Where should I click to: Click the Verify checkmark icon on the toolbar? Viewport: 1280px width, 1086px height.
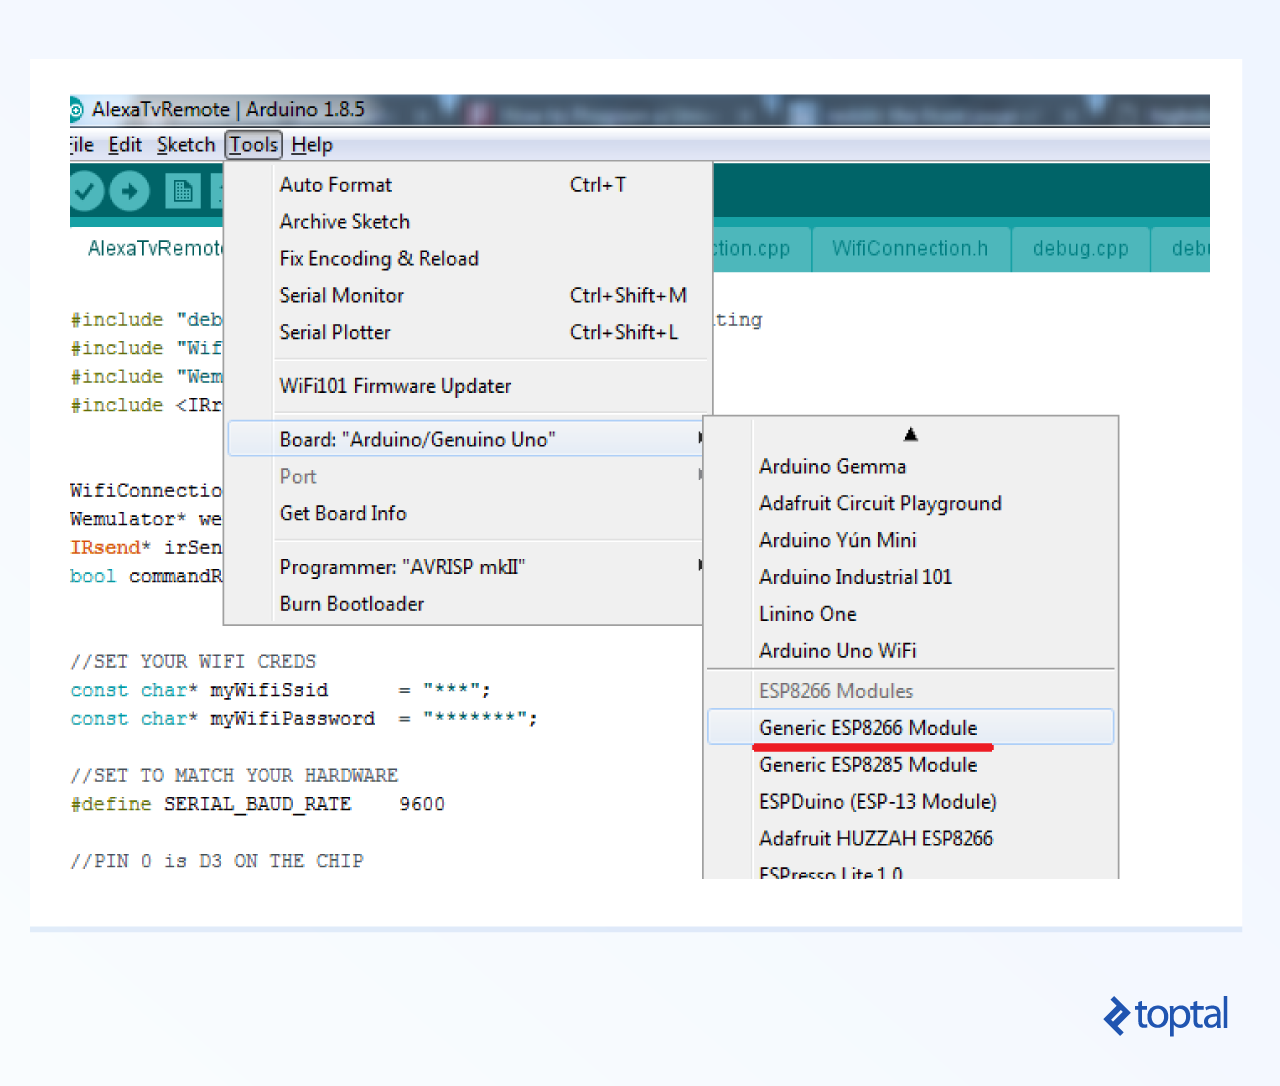coord(87,191)
